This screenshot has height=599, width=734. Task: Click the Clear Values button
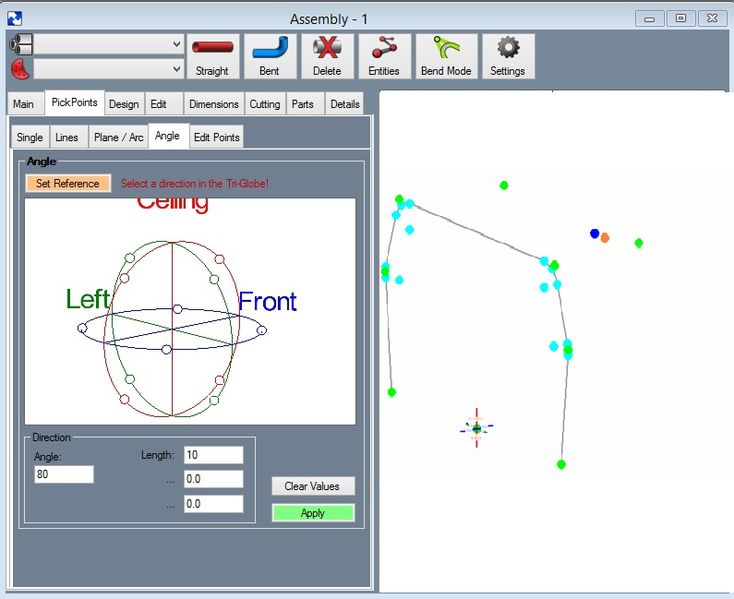tap(313, 486)
